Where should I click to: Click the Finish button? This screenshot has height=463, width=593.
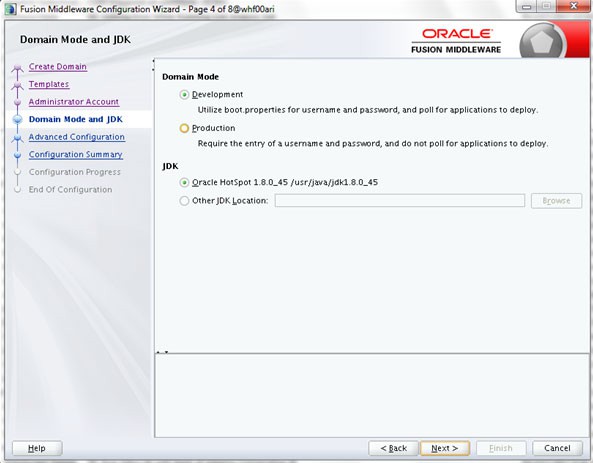point(501,448)
